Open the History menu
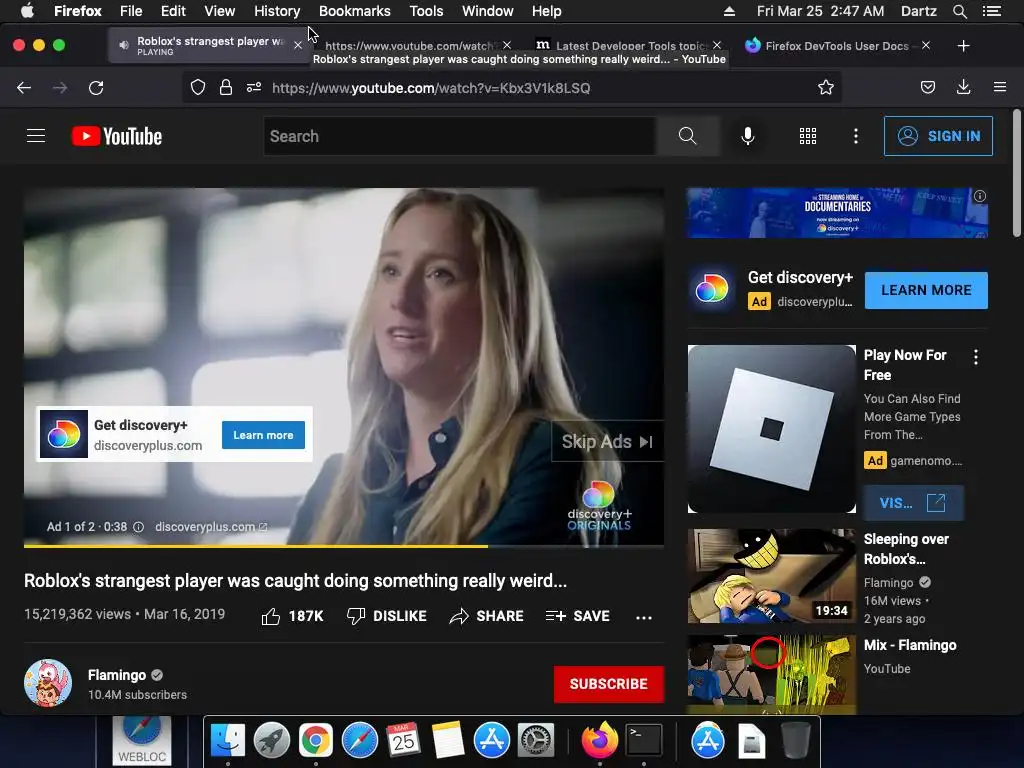The height and width of the screenshot is (768, 1024). pyautogui.click(x=277, y=11)
